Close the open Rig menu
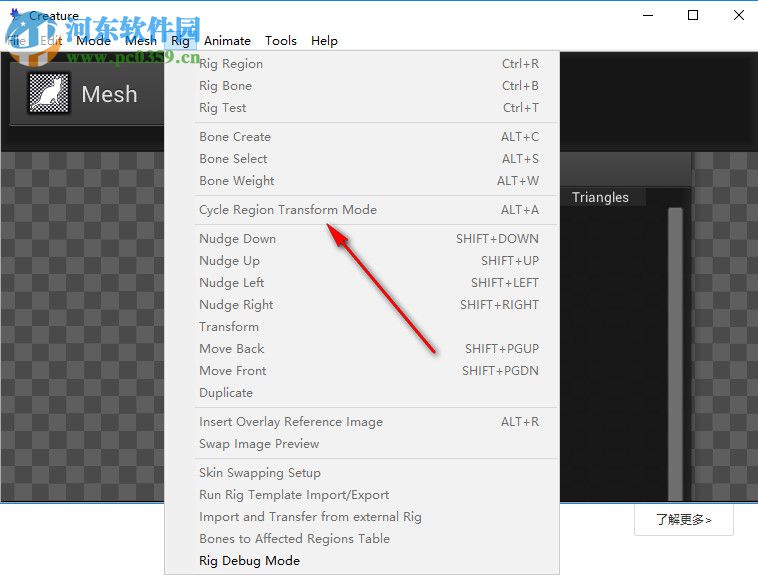This screenshot has height=579, width=758. point(180,41)
